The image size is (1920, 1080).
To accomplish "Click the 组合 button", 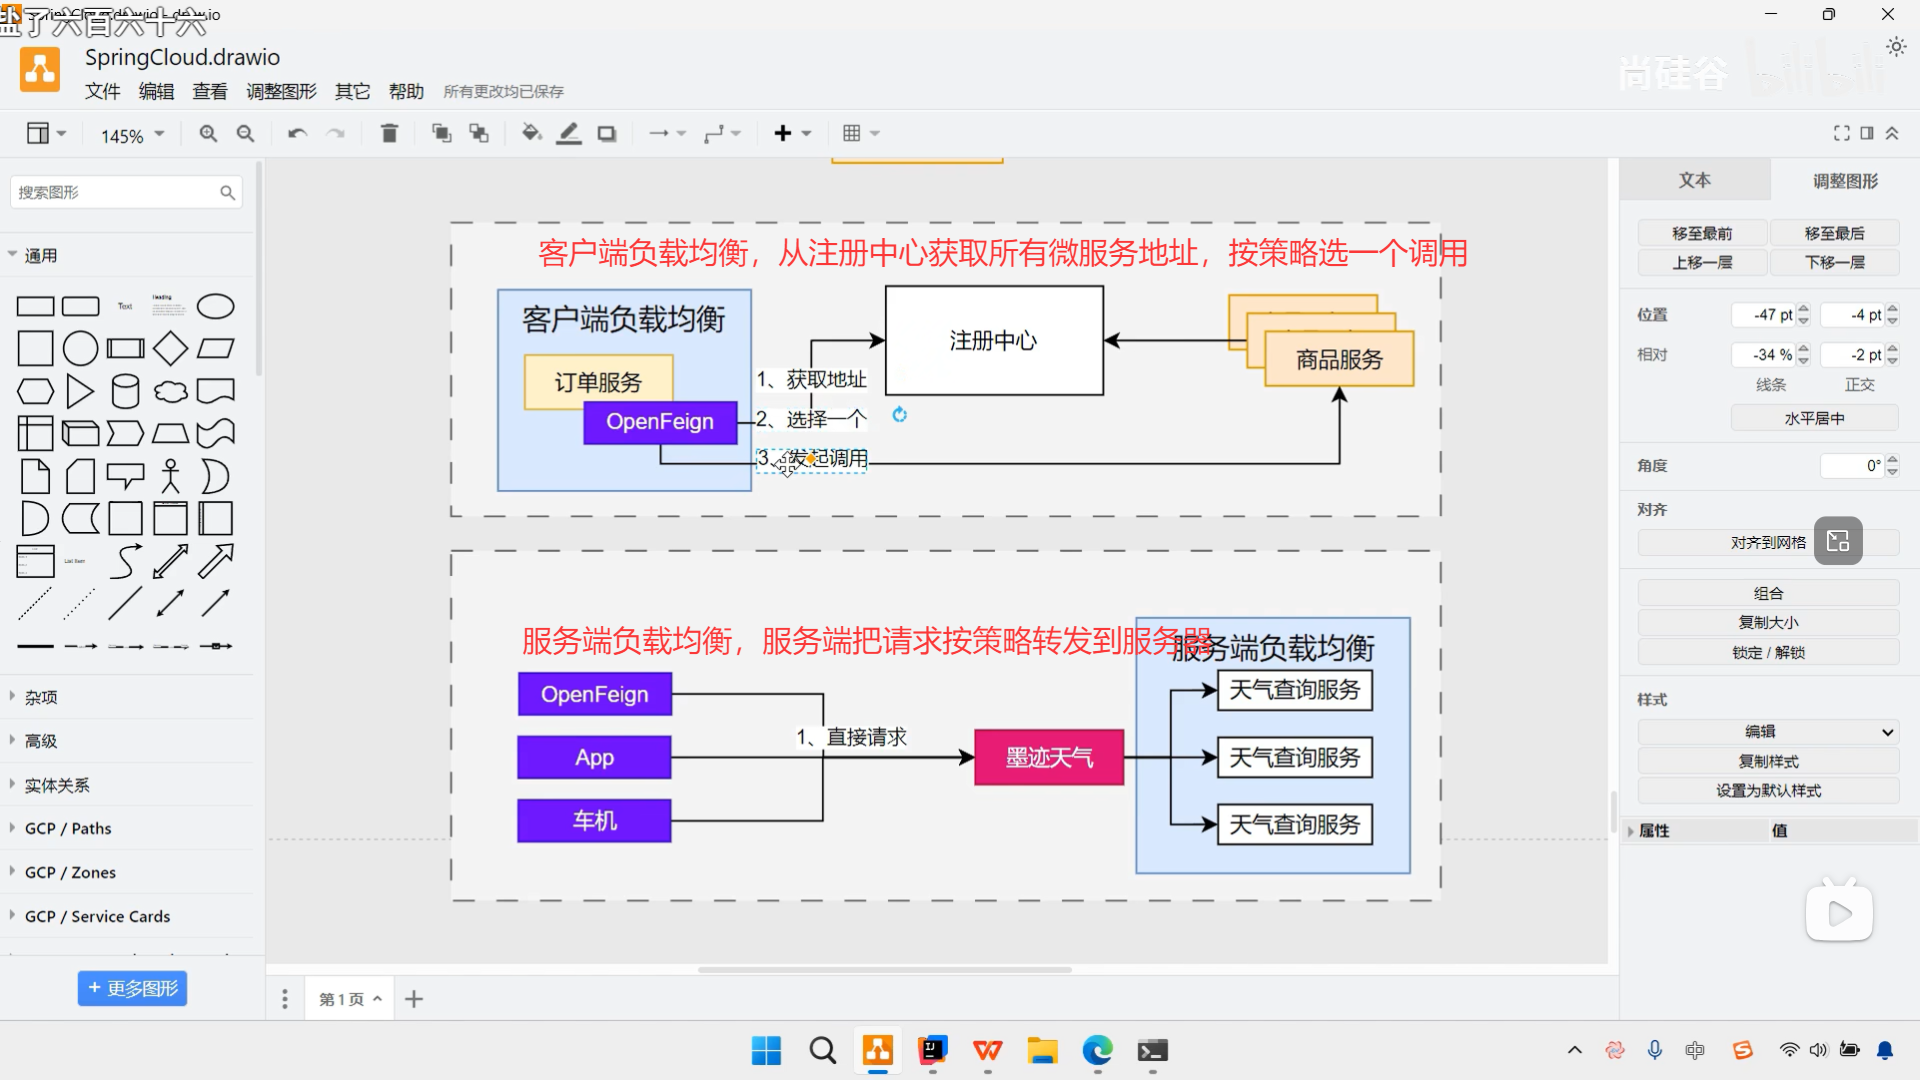I will pyautogui.click(x=1768, y=593).
